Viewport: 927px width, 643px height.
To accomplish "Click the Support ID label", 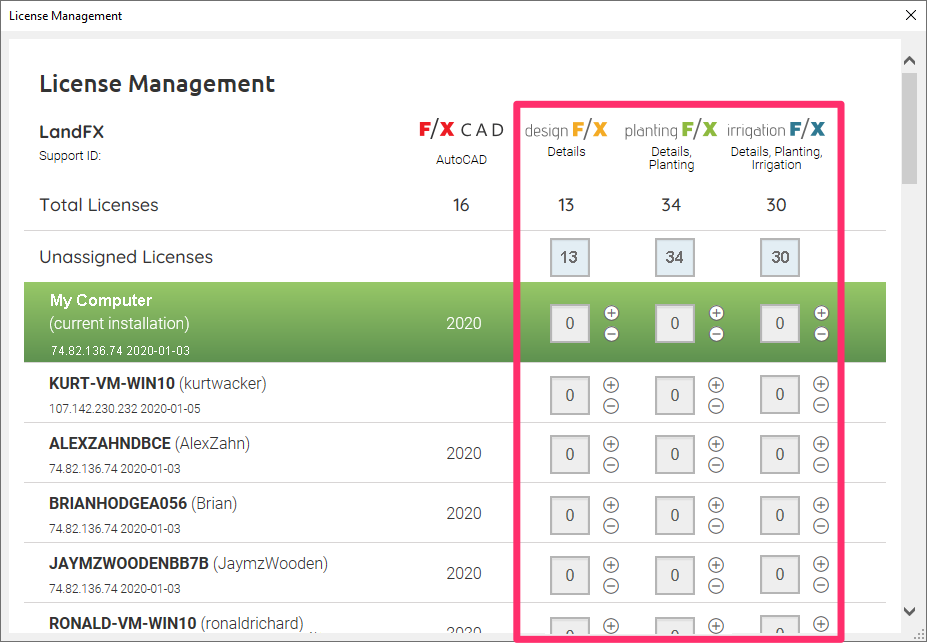I will coord(70,156).
